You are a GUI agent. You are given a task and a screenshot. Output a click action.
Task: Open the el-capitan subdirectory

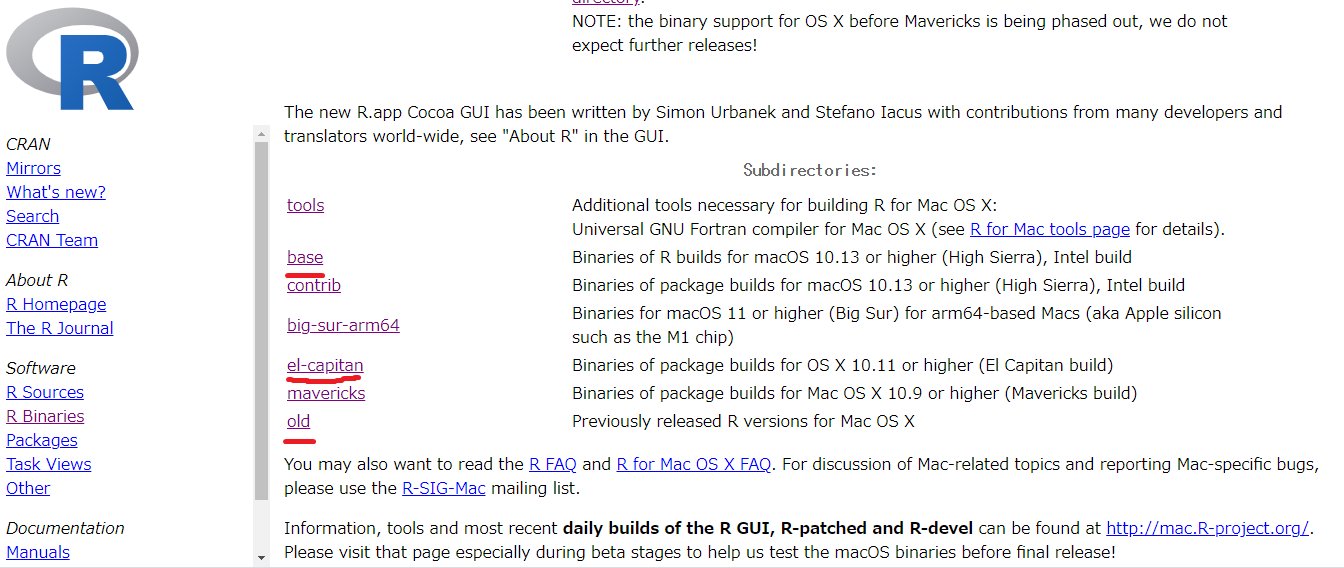pyautogui.click(x=325, y=365)
